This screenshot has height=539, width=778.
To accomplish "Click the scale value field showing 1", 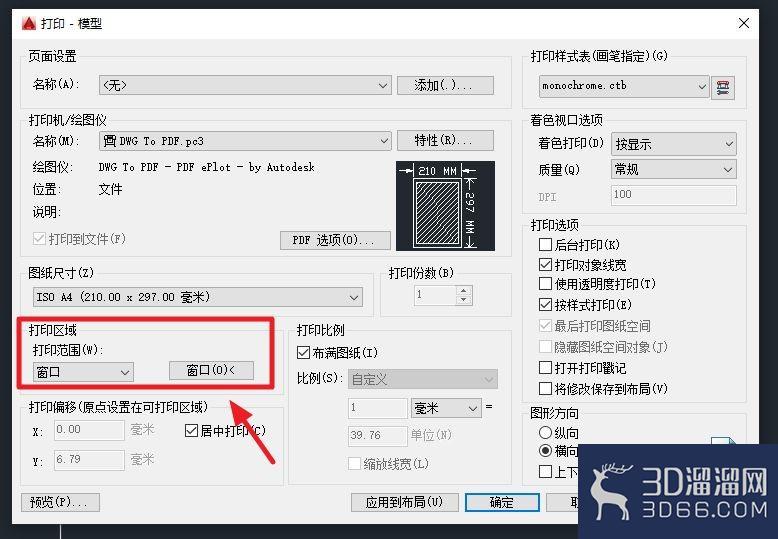I will tap(378, 408).
